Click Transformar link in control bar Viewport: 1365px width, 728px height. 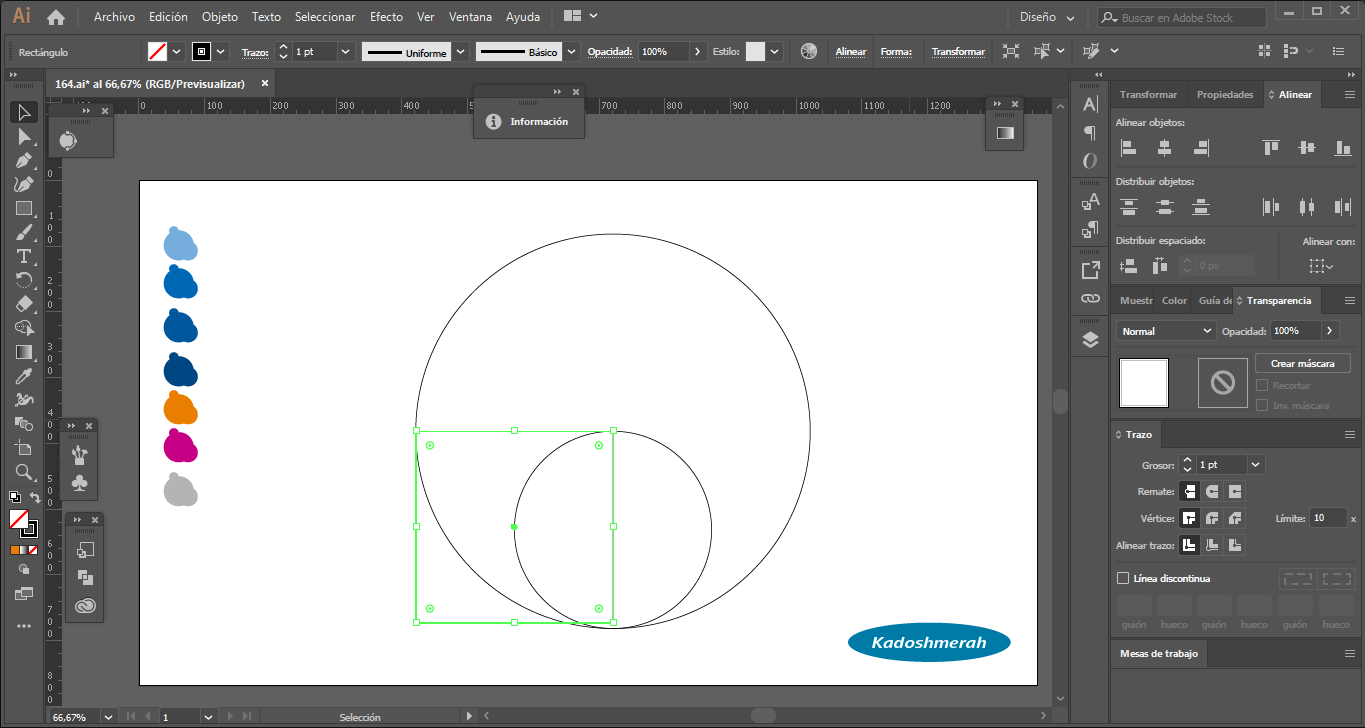[958, 52]
